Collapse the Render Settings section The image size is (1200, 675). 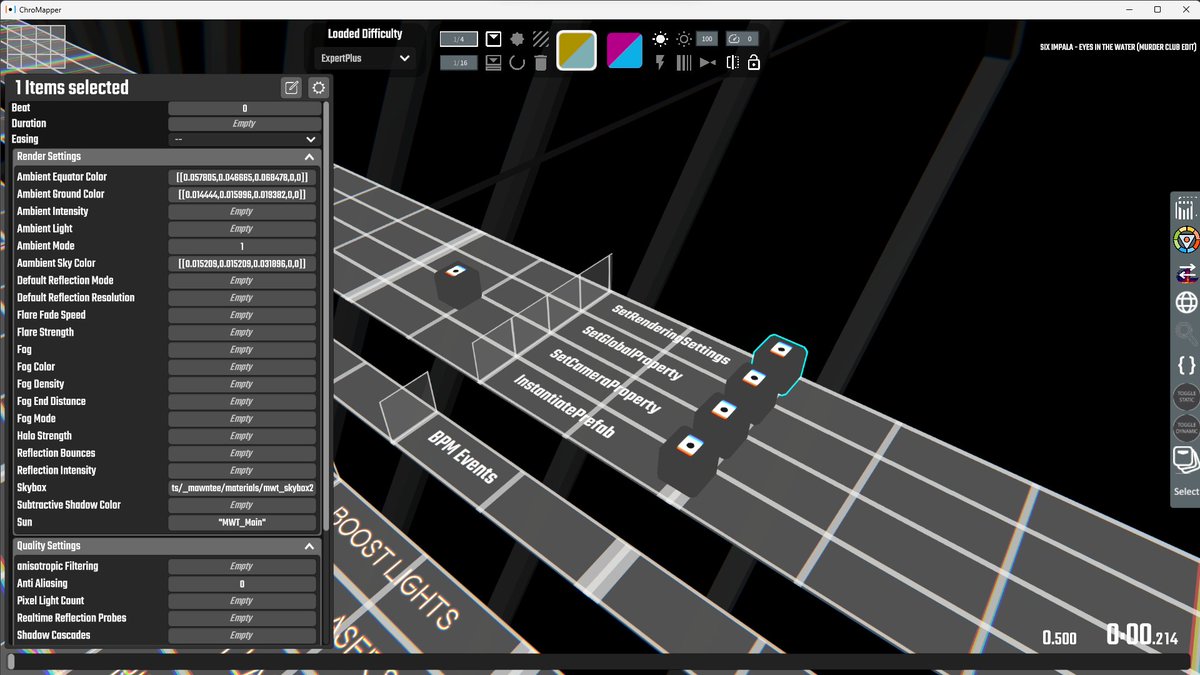(309, 156)
